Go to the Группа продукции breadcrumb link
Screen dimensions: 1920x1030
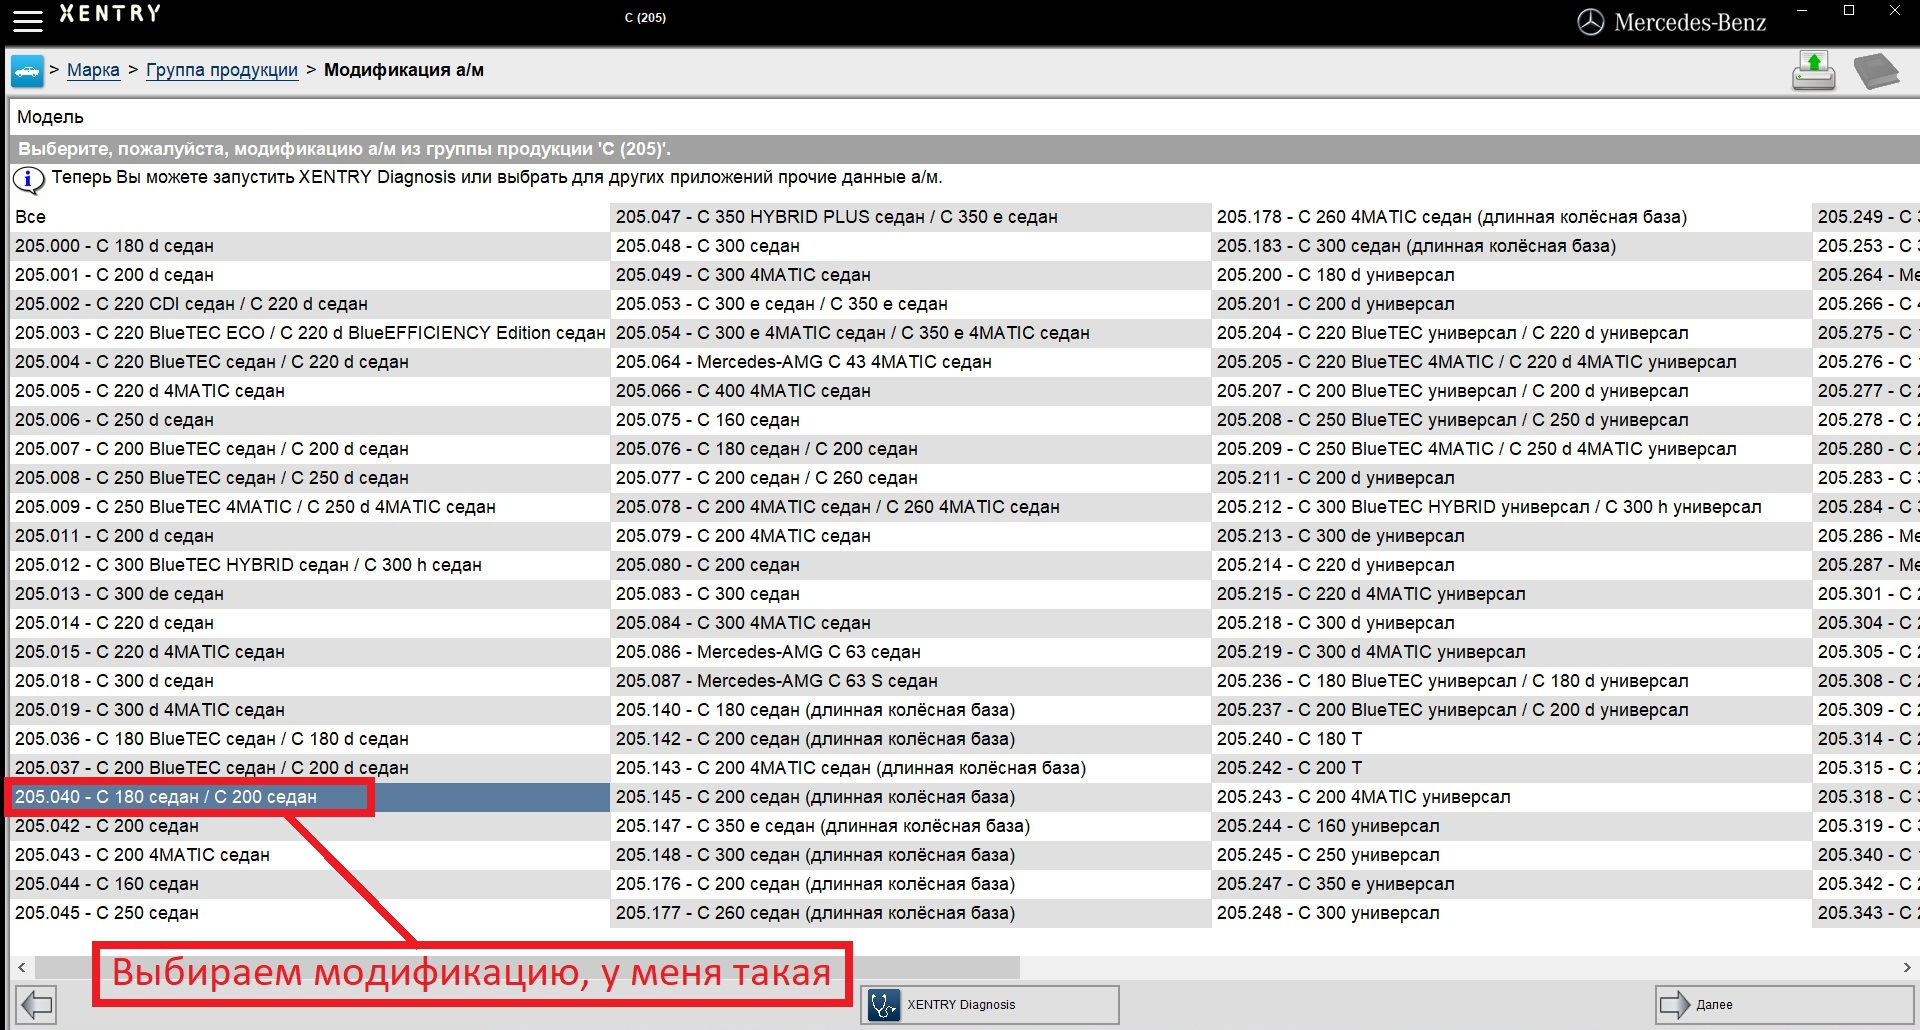coord(222,70)
